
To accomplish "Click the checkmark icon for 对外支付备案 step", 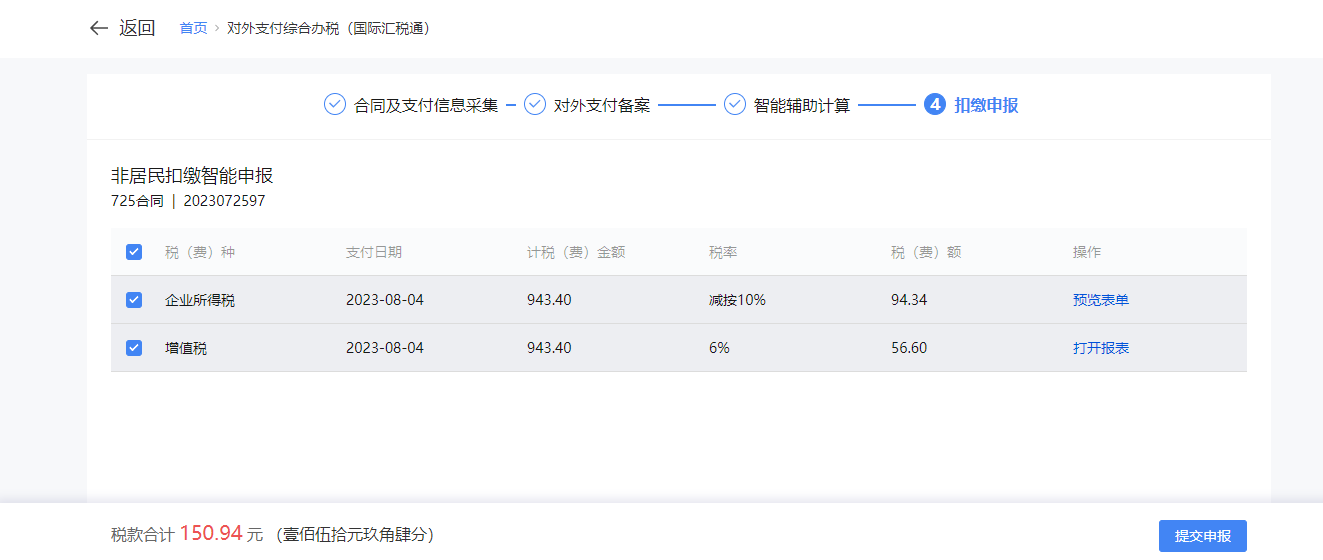I will (535, 104).
